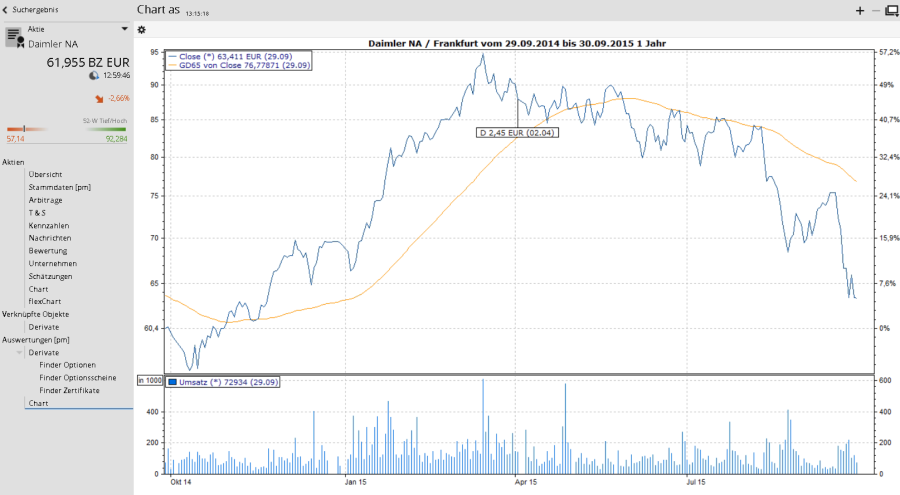Click the clock icon next to 12:59:46
The width and height of the screenshot is (900, 495).
[x=94, y=75]
